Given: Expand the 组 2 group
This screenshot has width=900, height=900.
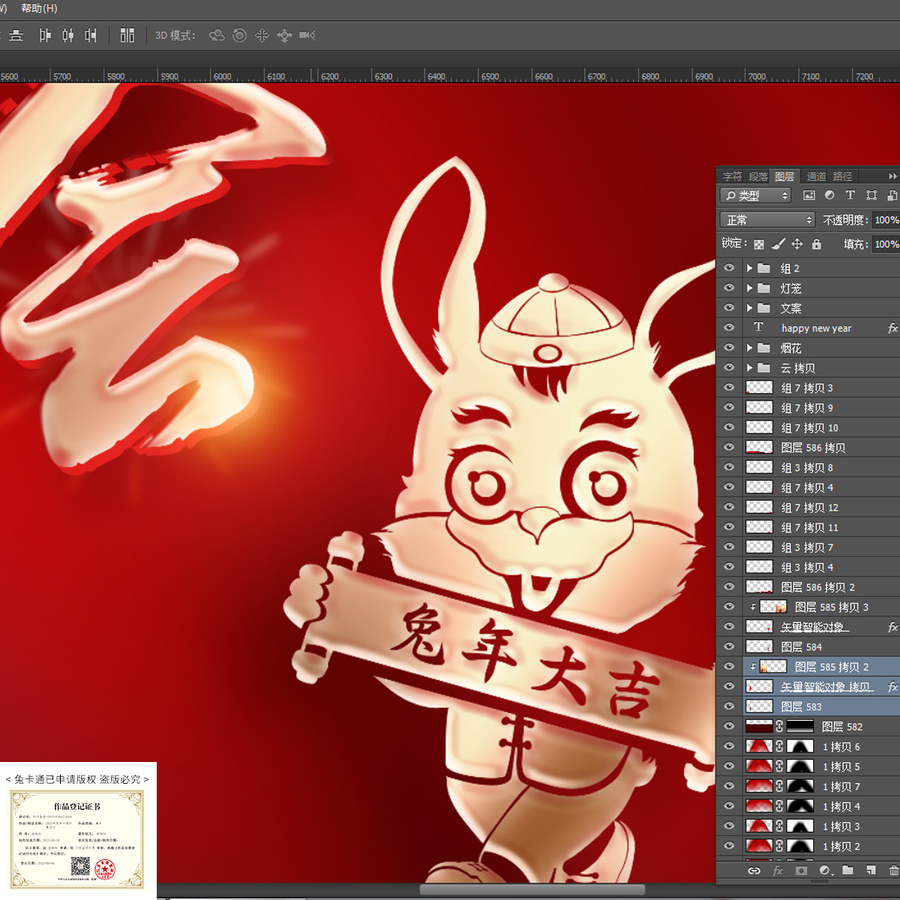Looking at the screenshot, I should tap(749, 268).
